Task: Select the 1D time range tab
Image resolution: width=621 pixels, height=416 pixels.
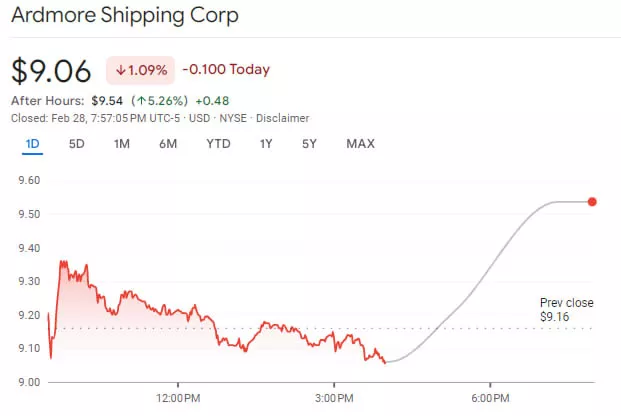Action: [x=32, y=144]
